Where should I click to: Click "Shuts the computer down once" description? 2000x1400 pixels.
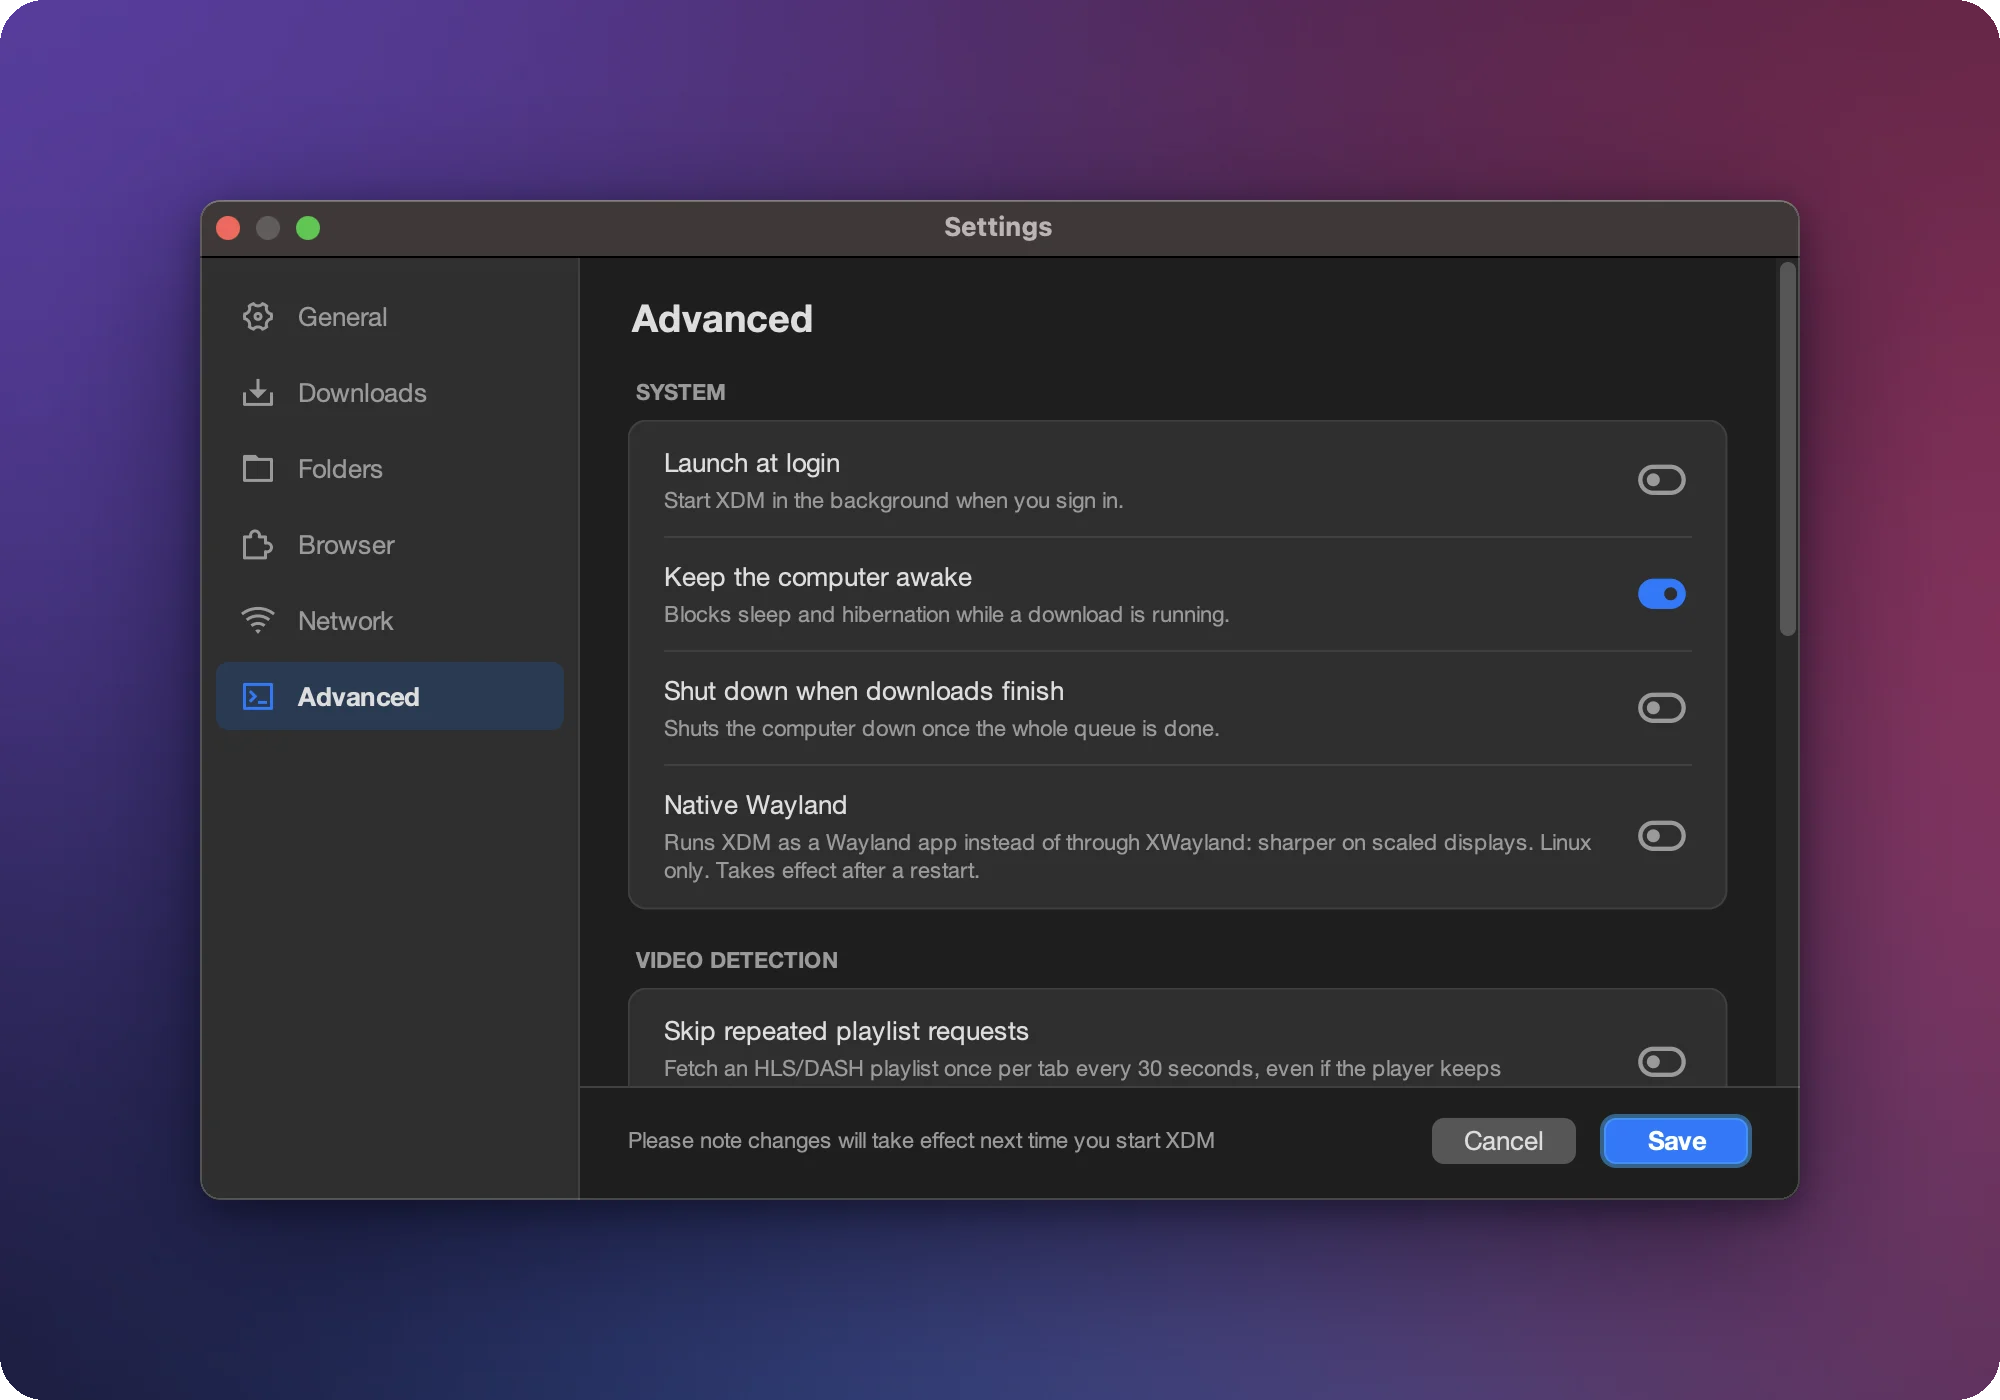click(x=942, y=728)
